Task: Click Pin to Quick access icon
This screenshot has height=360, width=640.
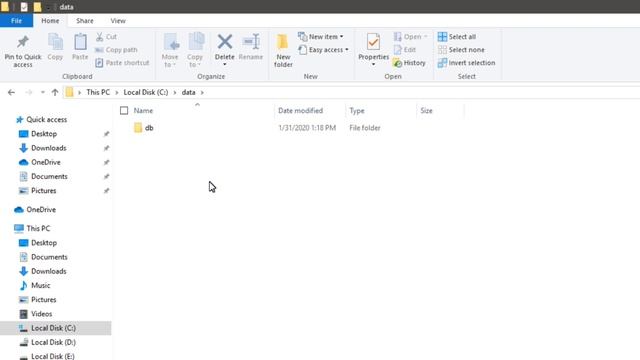Action: coord(23,42)
